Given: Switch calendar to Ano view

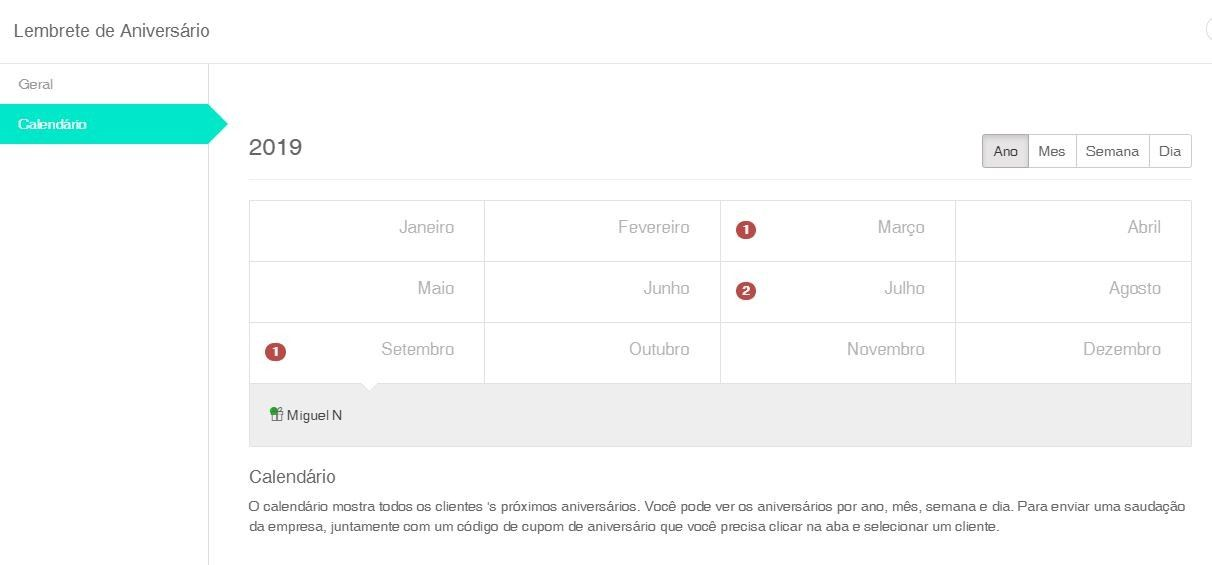Looking at the screenshot, I should click(1005, 151).
